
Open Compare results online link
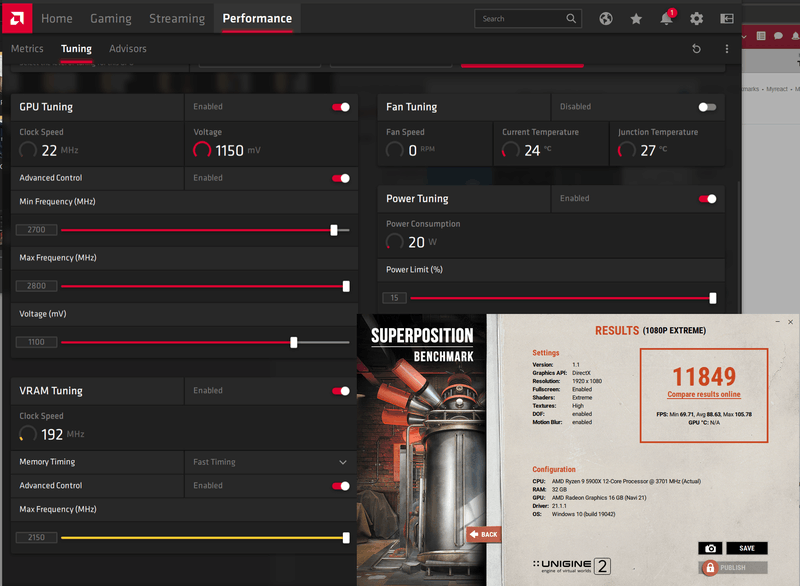pyautogui.click(x=704, y=394)
